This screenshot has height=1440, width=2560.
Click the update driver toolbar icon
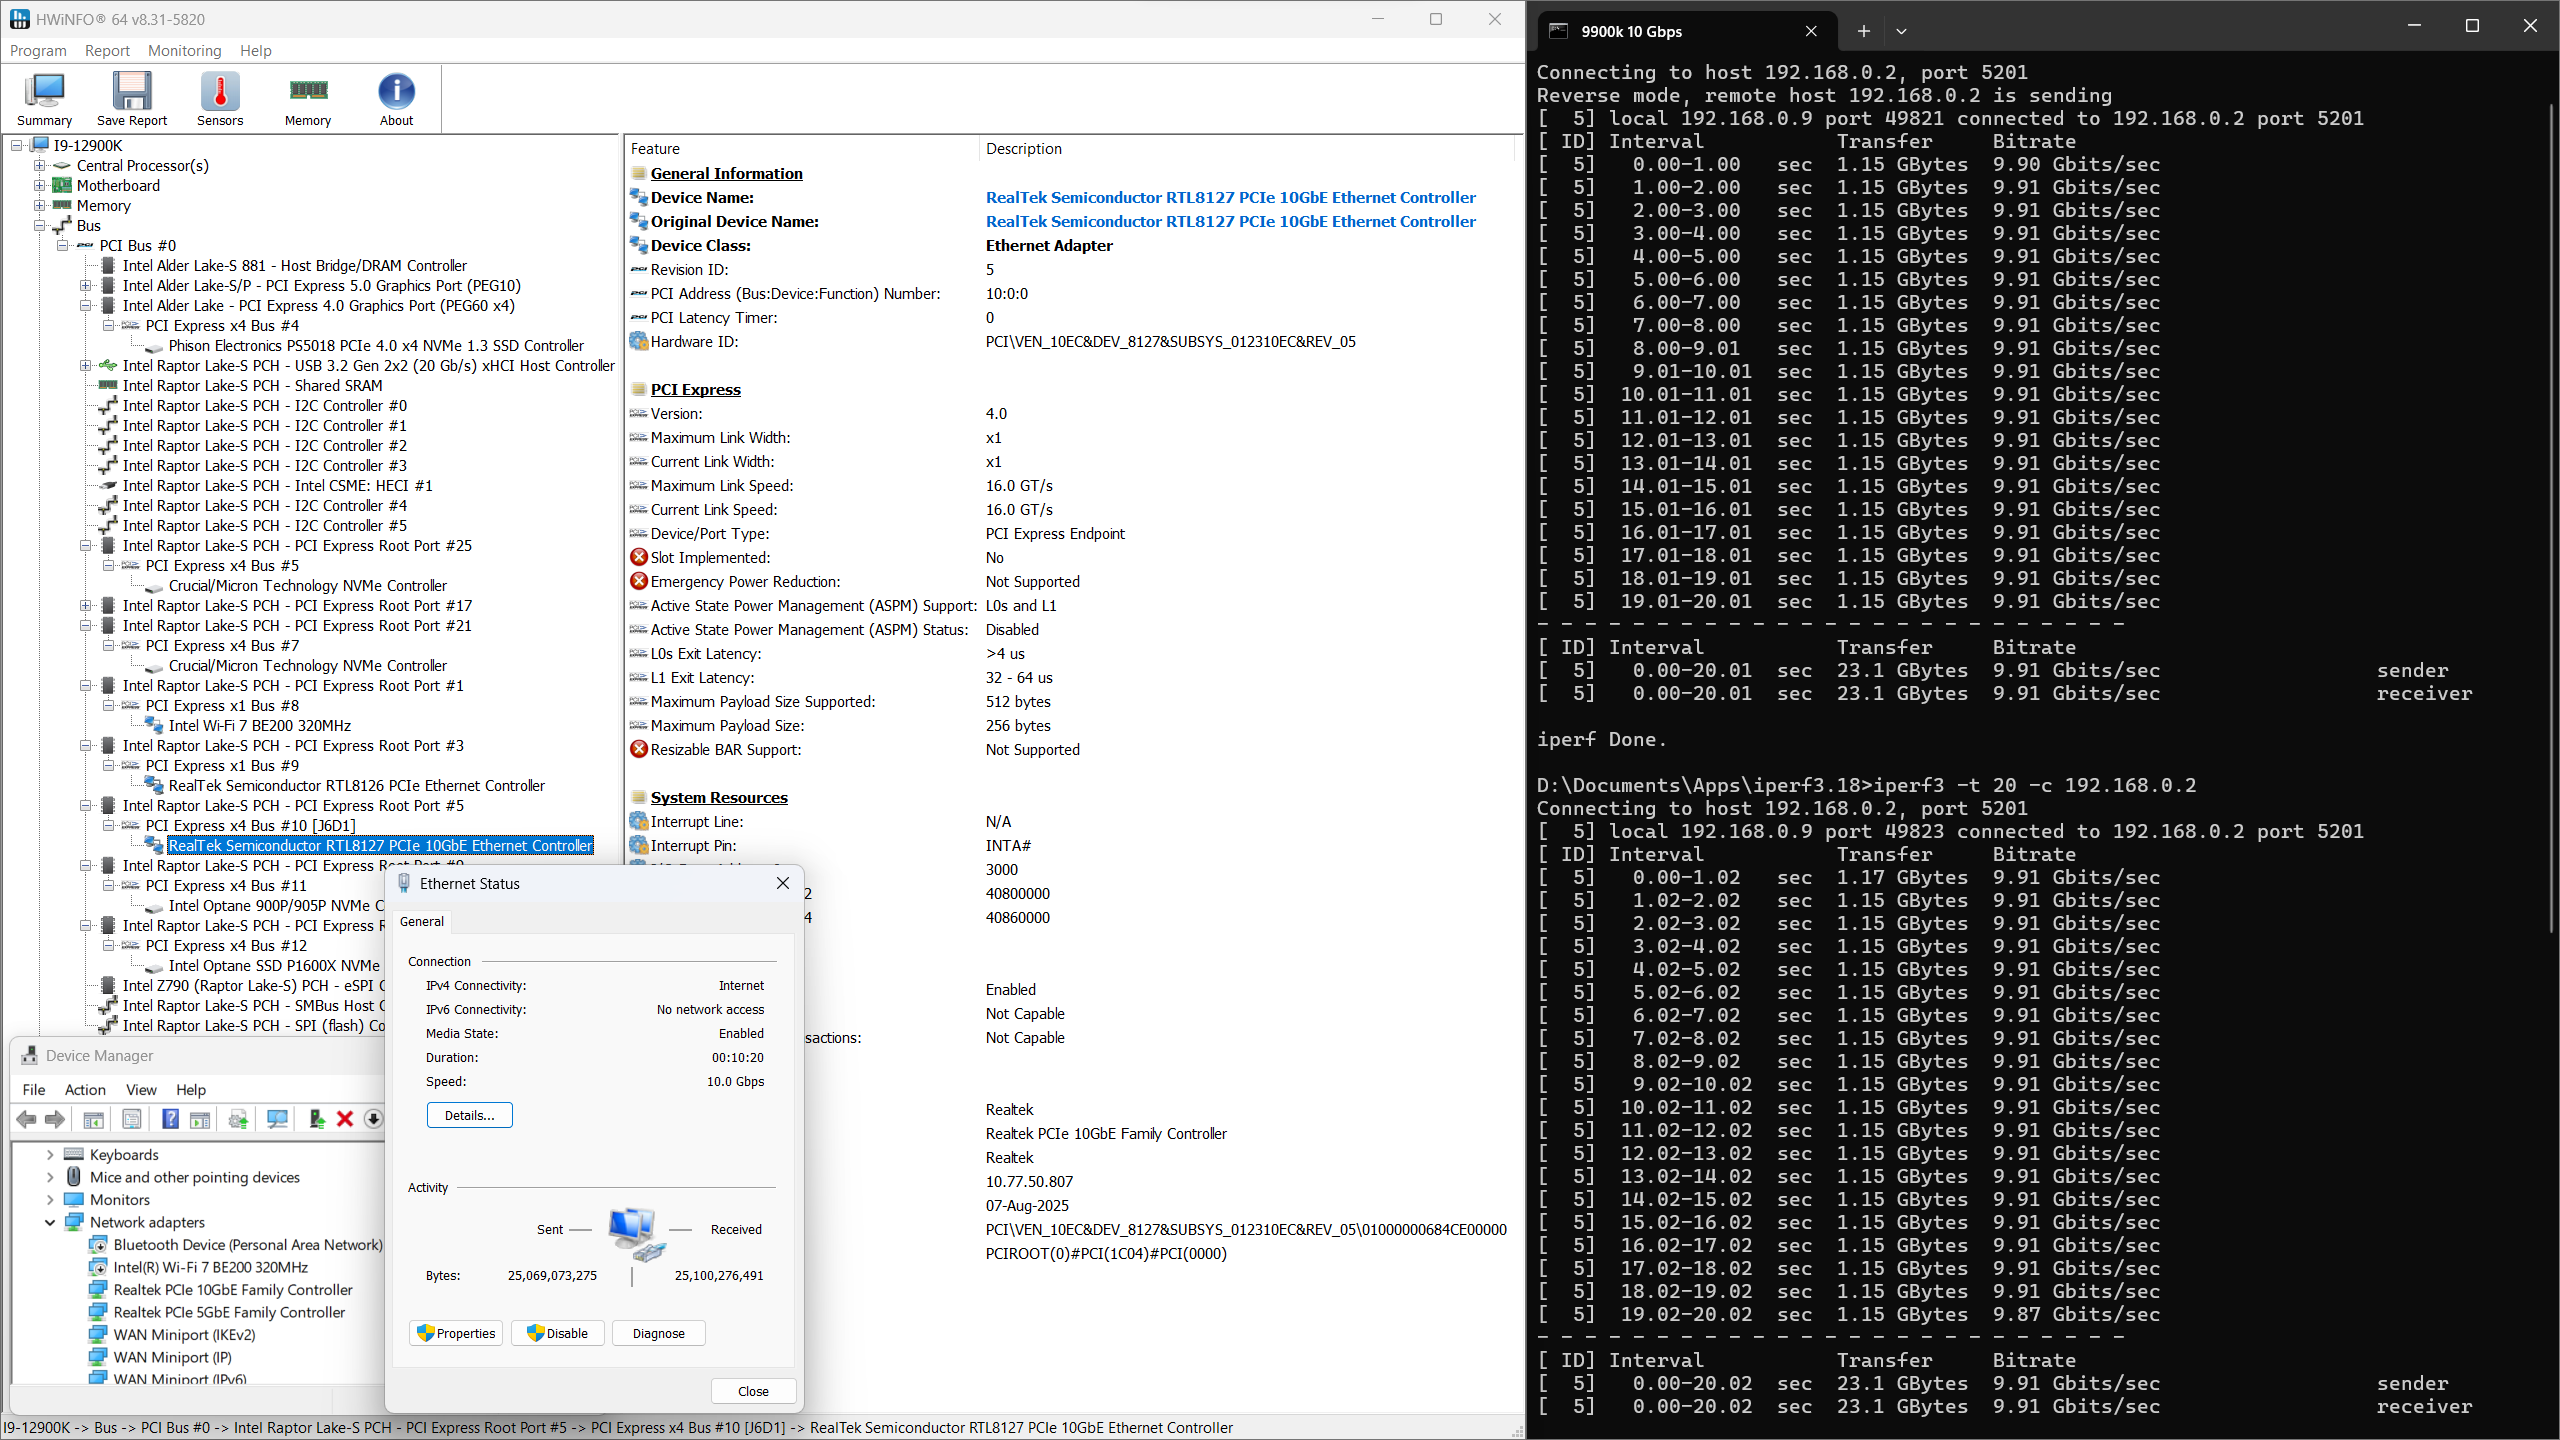click(x=316, y=1119)
